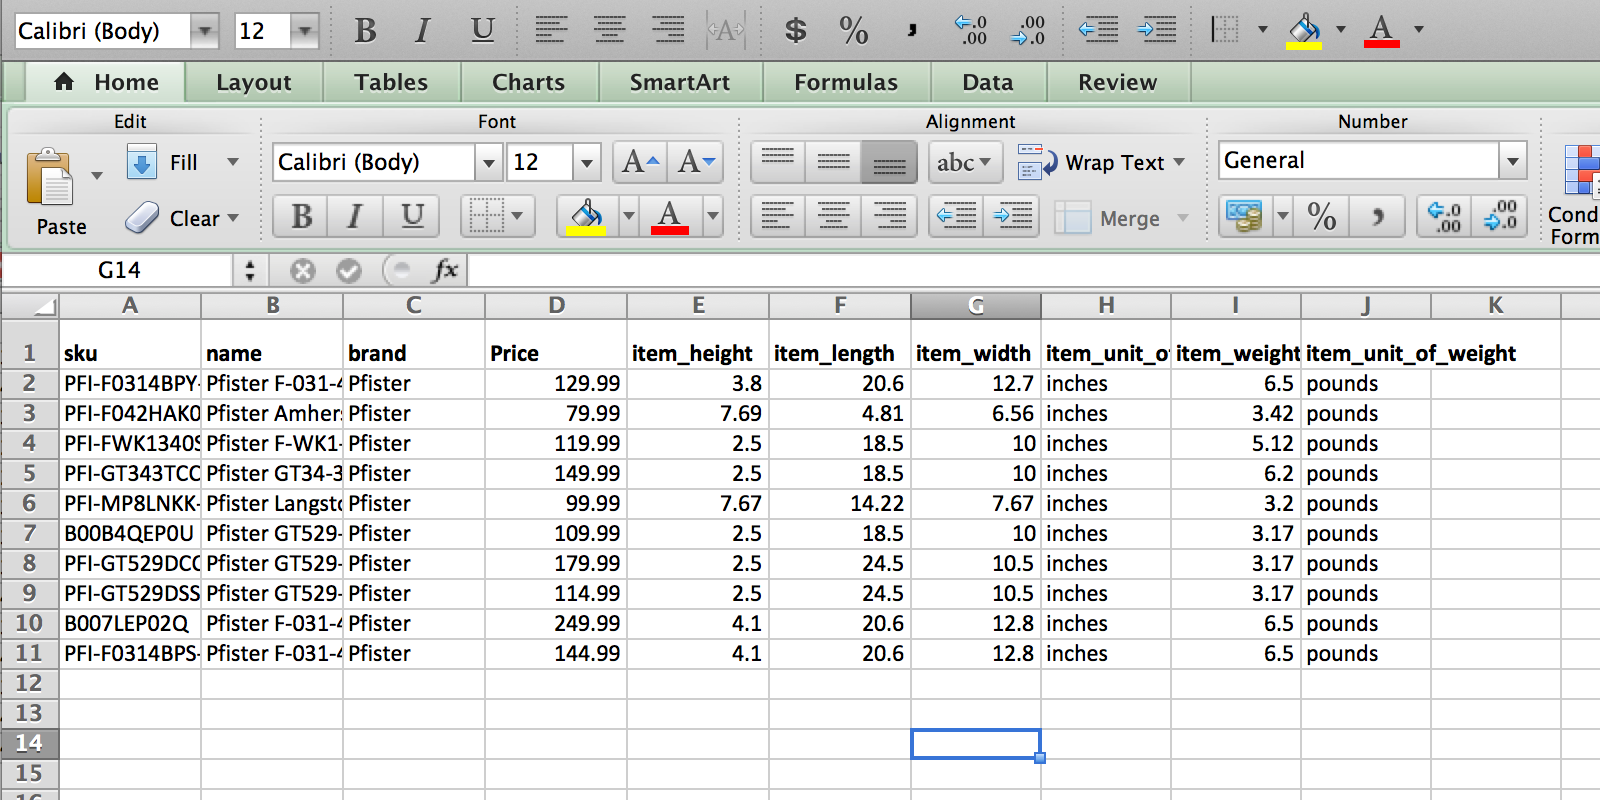Click Underline in the top toolbar
Viewport: 1600px width, 800px height.
point(483,31)
